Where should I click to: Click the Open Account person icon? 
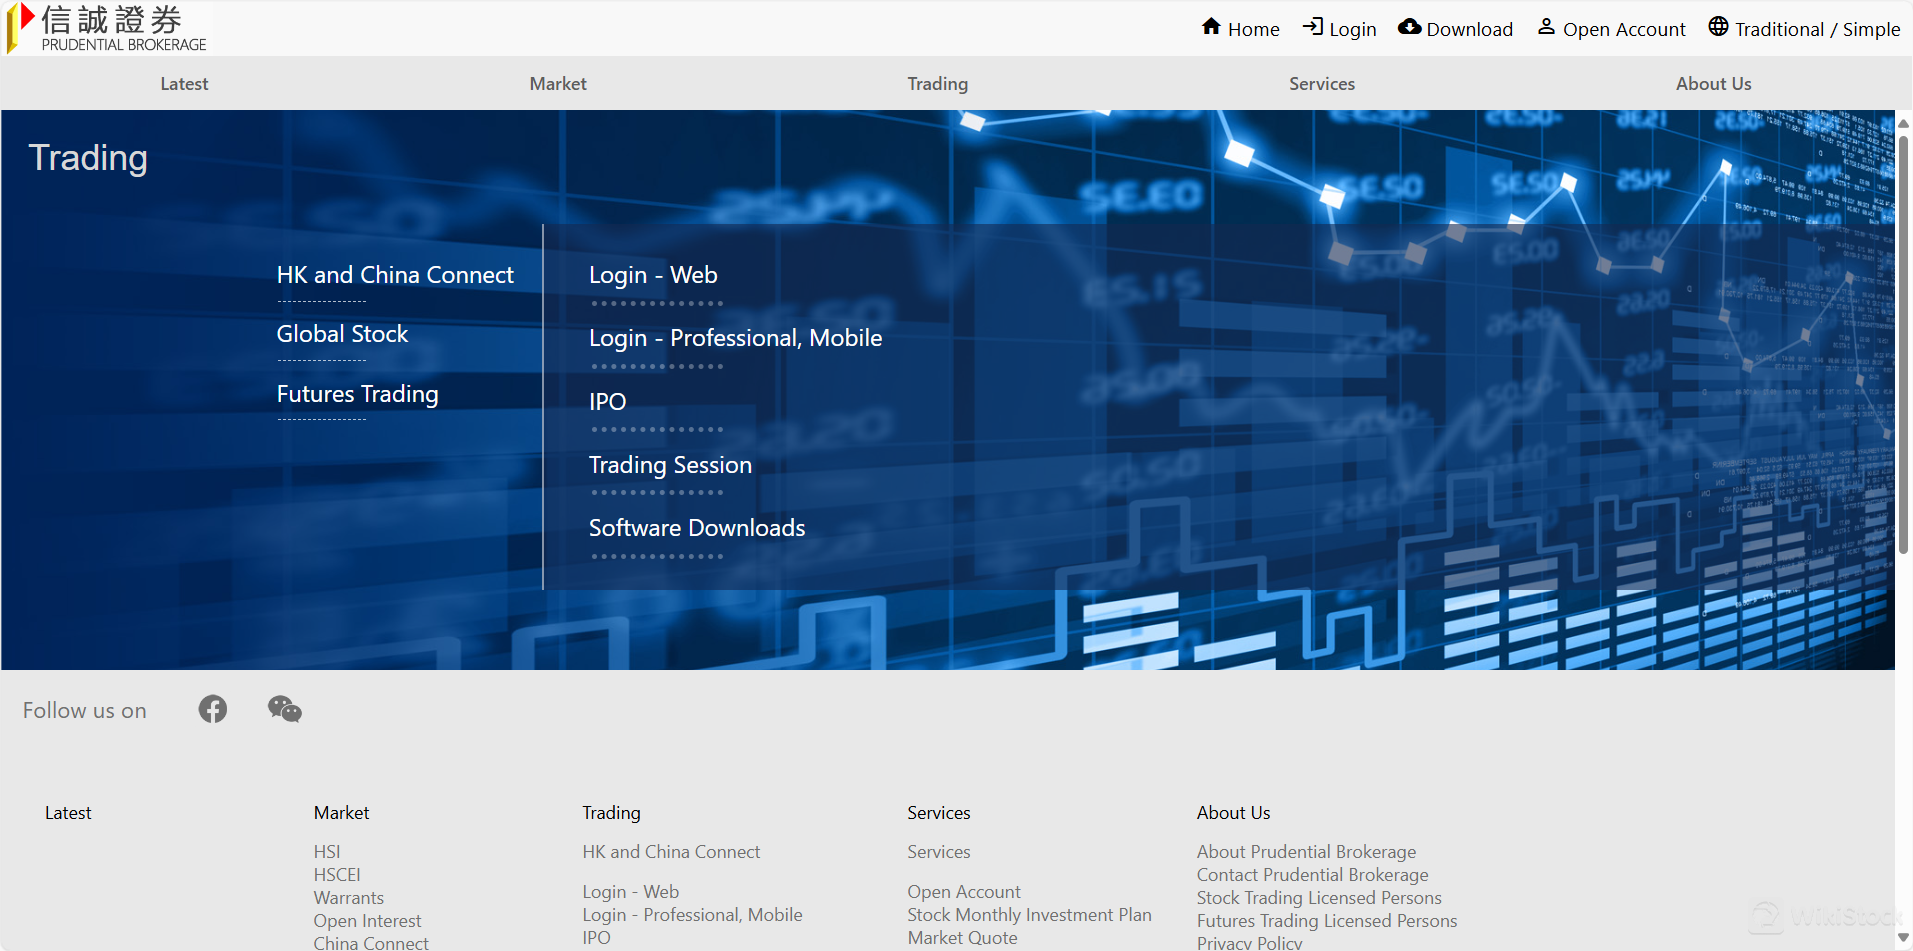pyautogui.click(x=1546, y=27)
